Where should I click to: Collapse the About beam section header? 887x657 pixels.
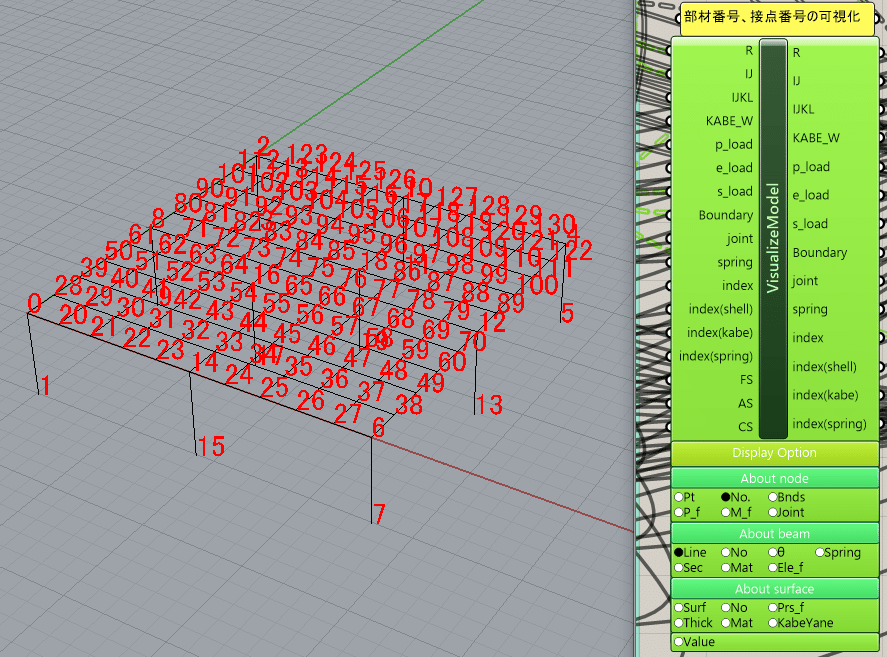coord(774,534)
